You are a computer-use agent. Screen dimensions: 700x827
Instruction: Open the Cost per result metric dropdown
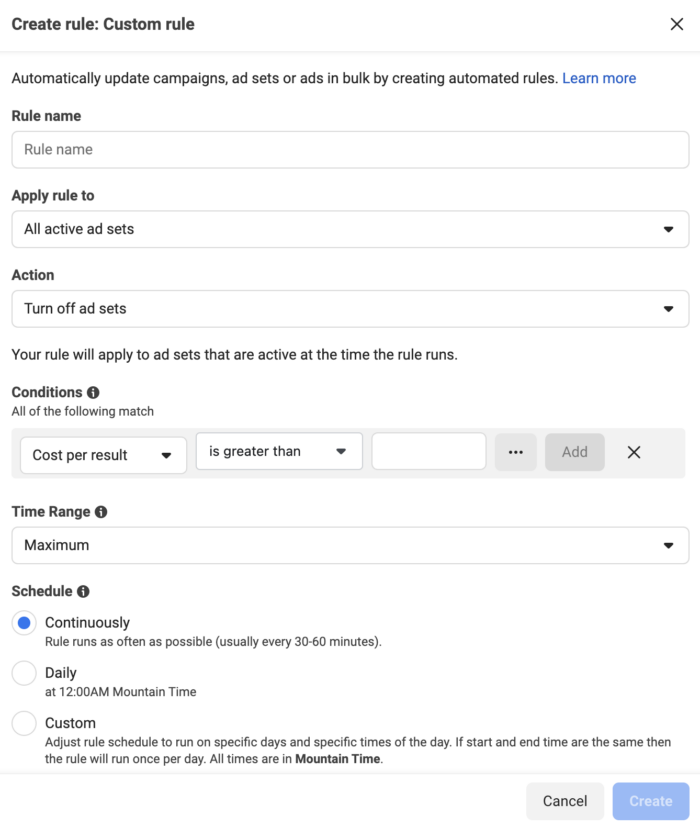pos(105,454)
